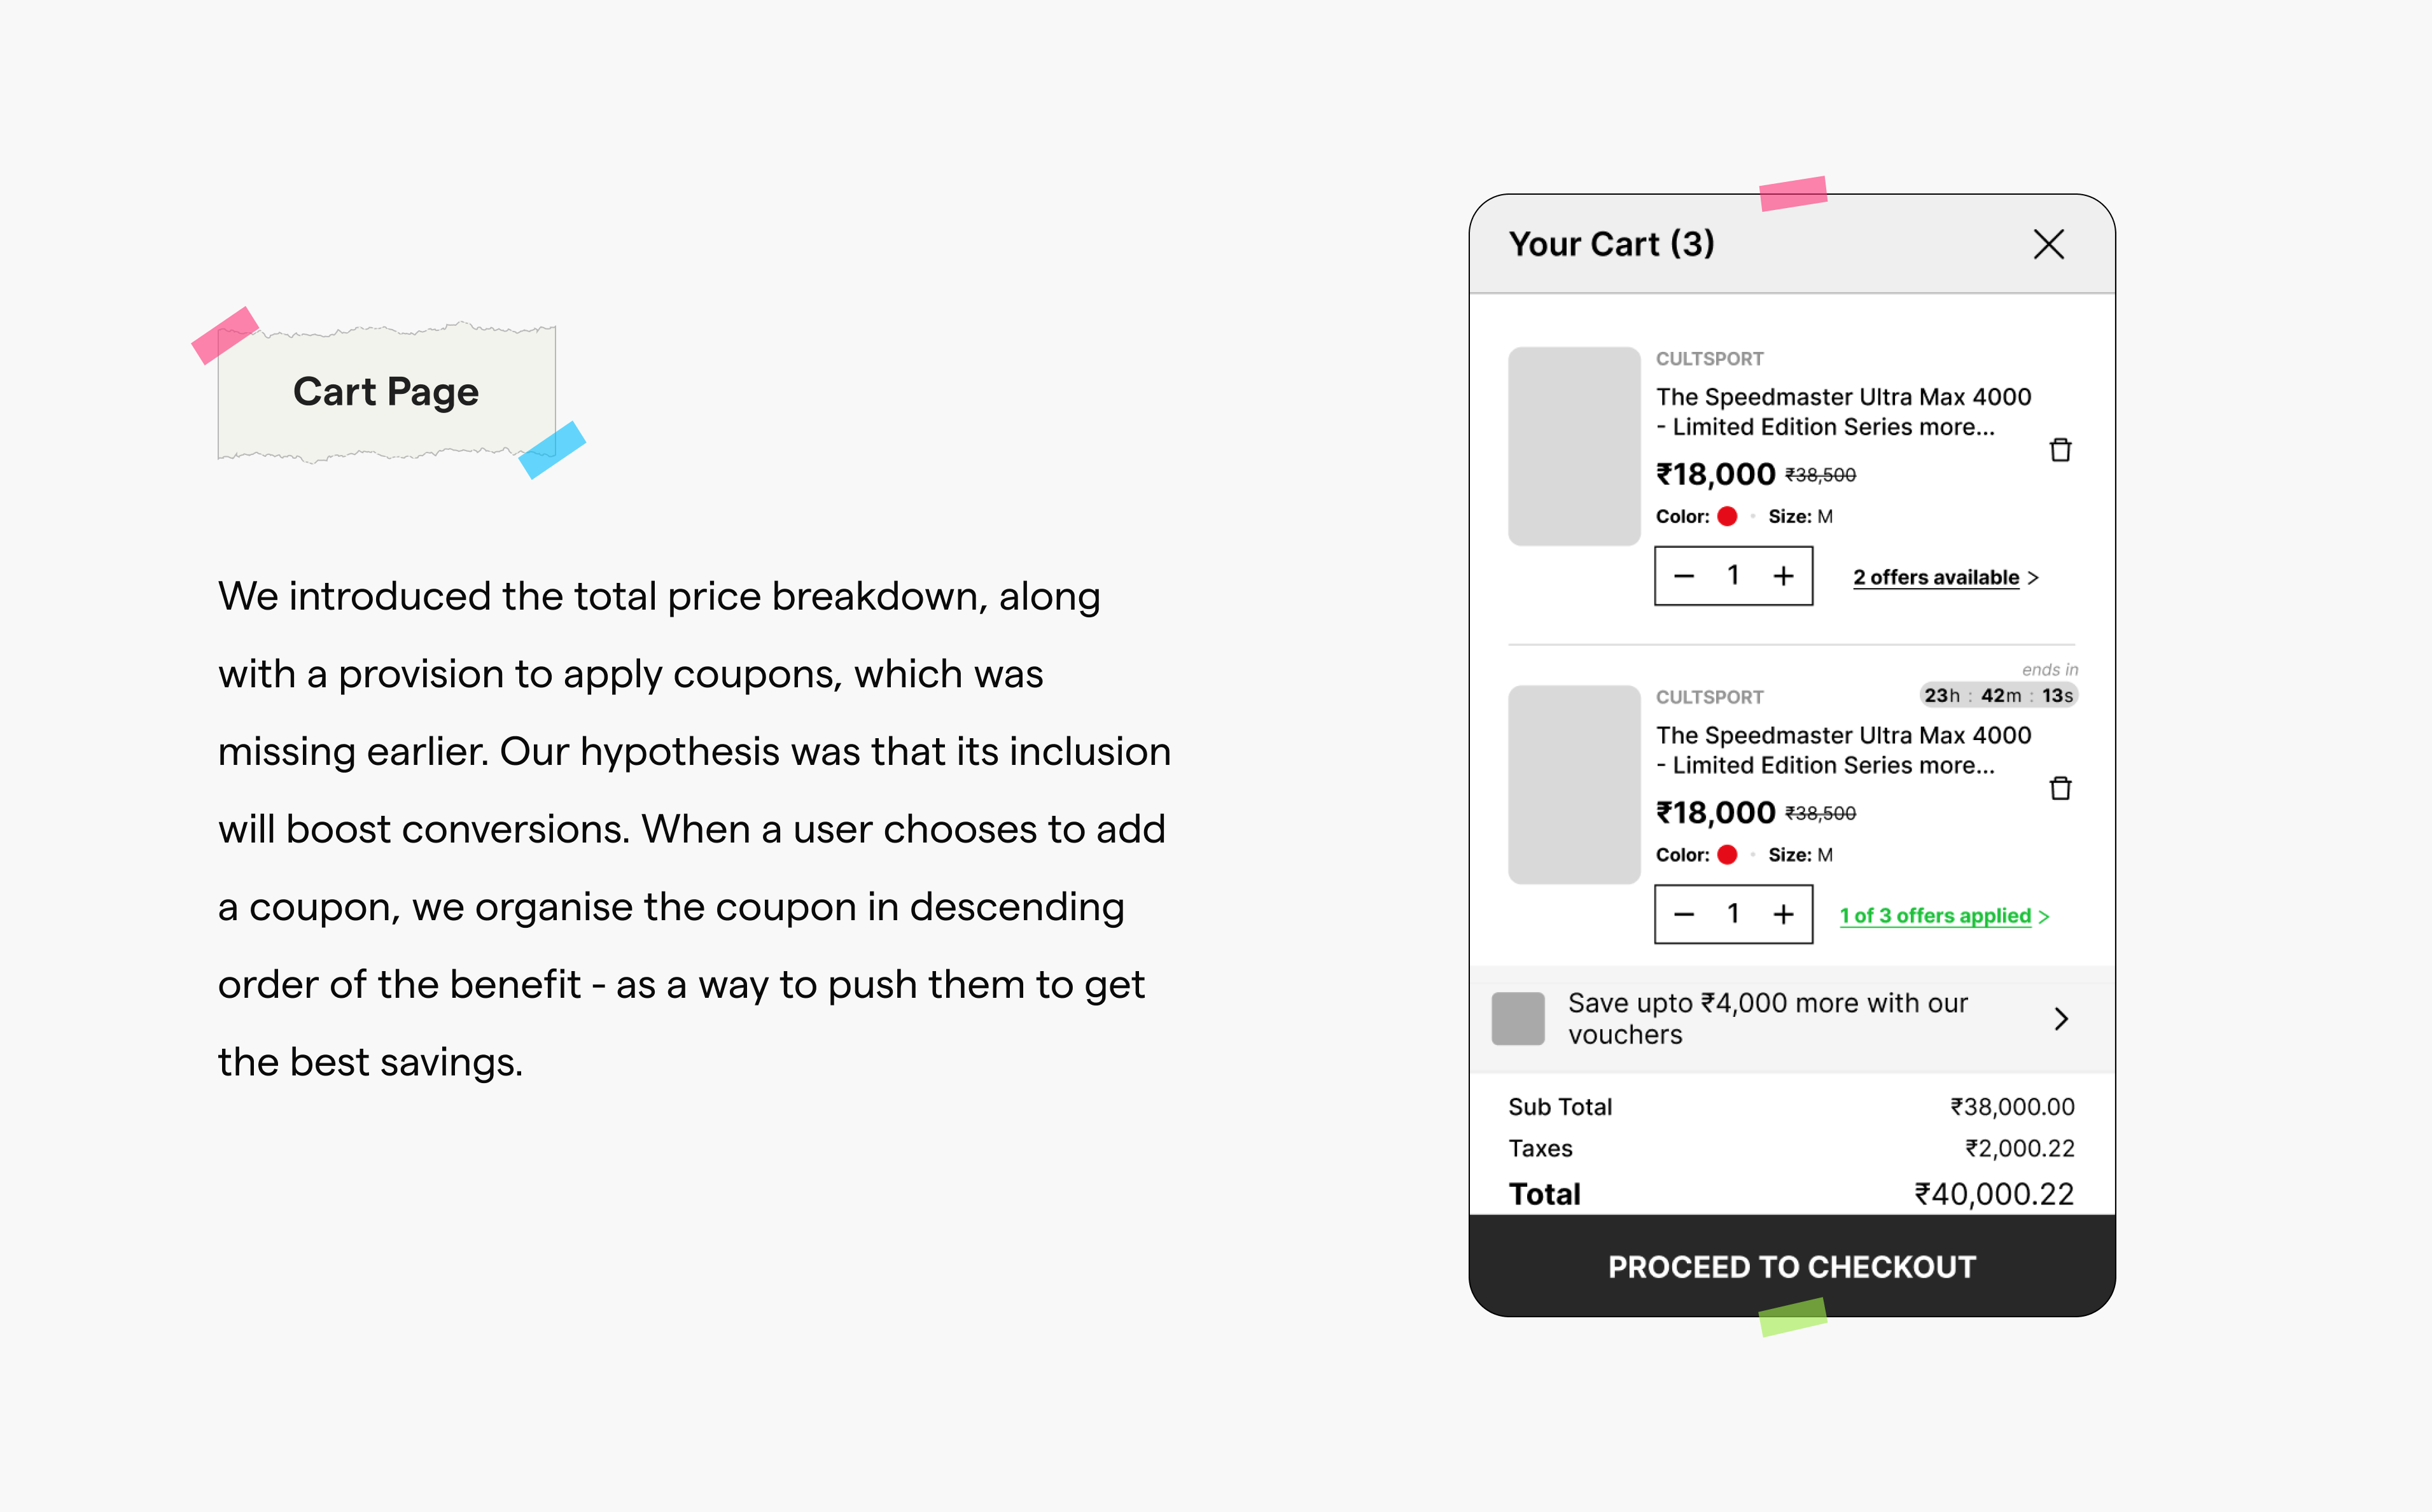Decrease quantity of second cart item
This screenshot has height=1512, width=2432.
[1684, 914]
